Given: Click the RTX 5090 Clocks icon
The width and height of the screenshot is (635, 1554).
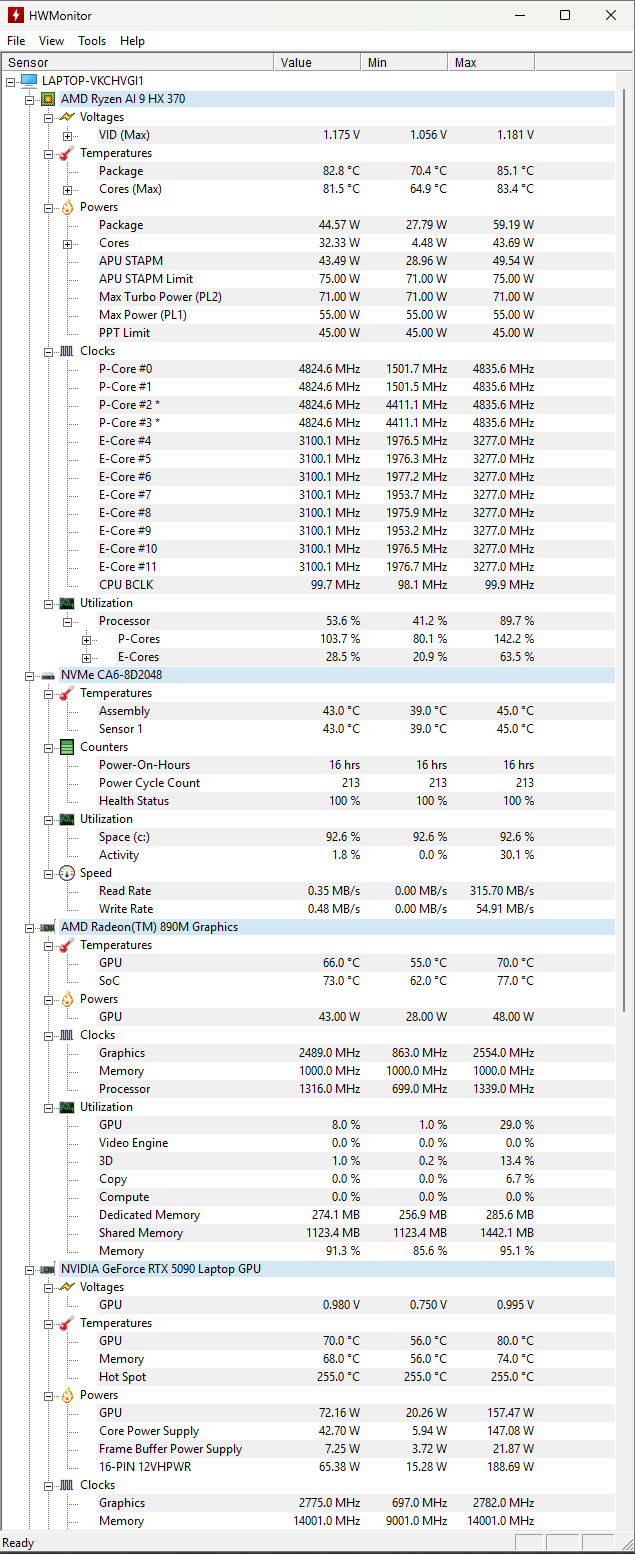Looking at the screenshot, I should pyautogui.click(x=67, y=1485).
